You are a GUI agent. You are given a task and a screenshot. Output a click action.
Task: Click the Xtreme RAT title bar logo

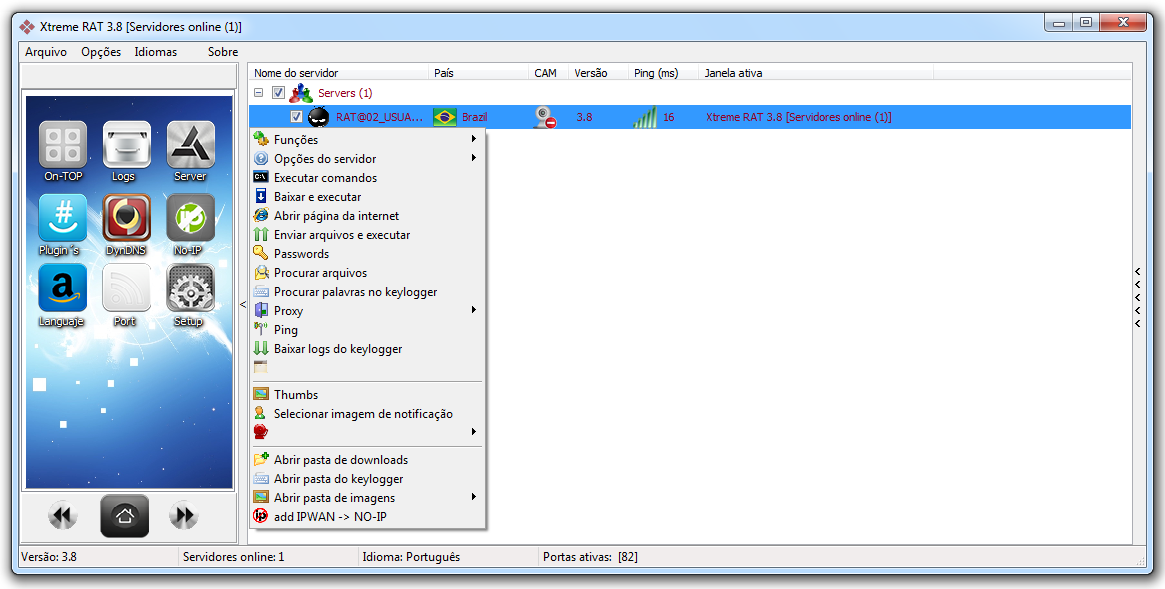point(27,27)
